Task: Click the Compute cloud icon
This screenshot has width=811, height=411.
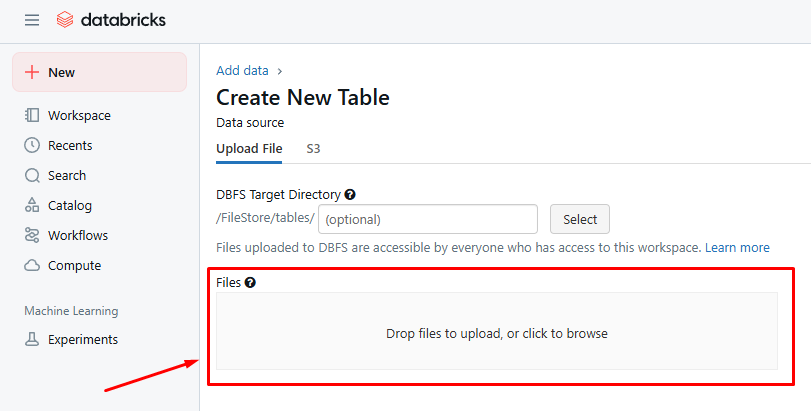Action: point(32,266)
